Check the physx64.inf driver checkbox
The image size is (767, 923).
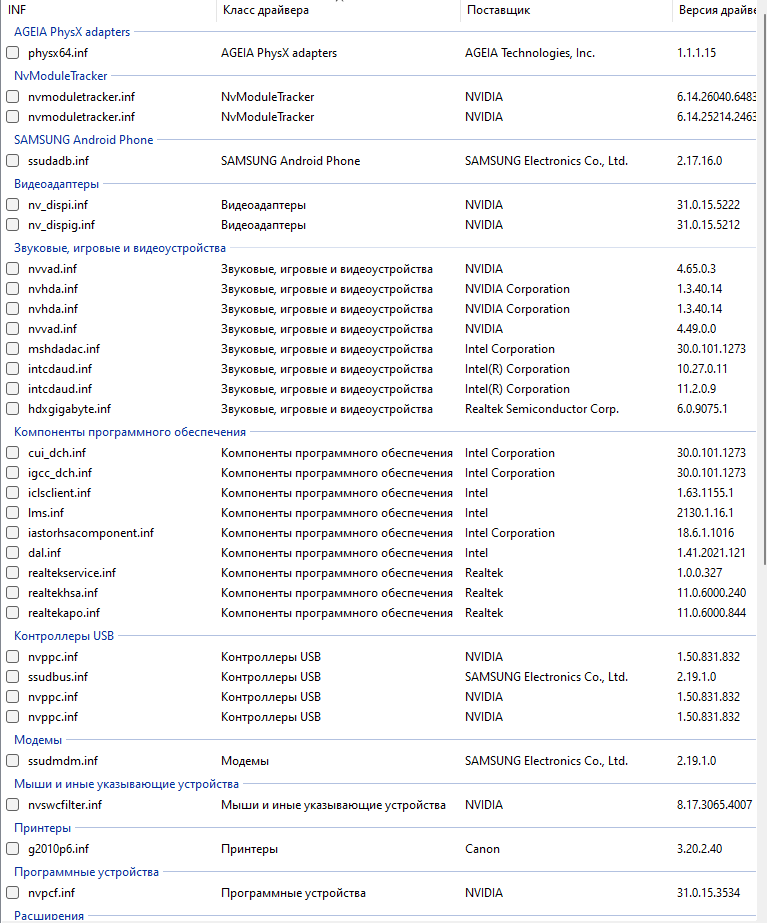click(x=12, y=53)
